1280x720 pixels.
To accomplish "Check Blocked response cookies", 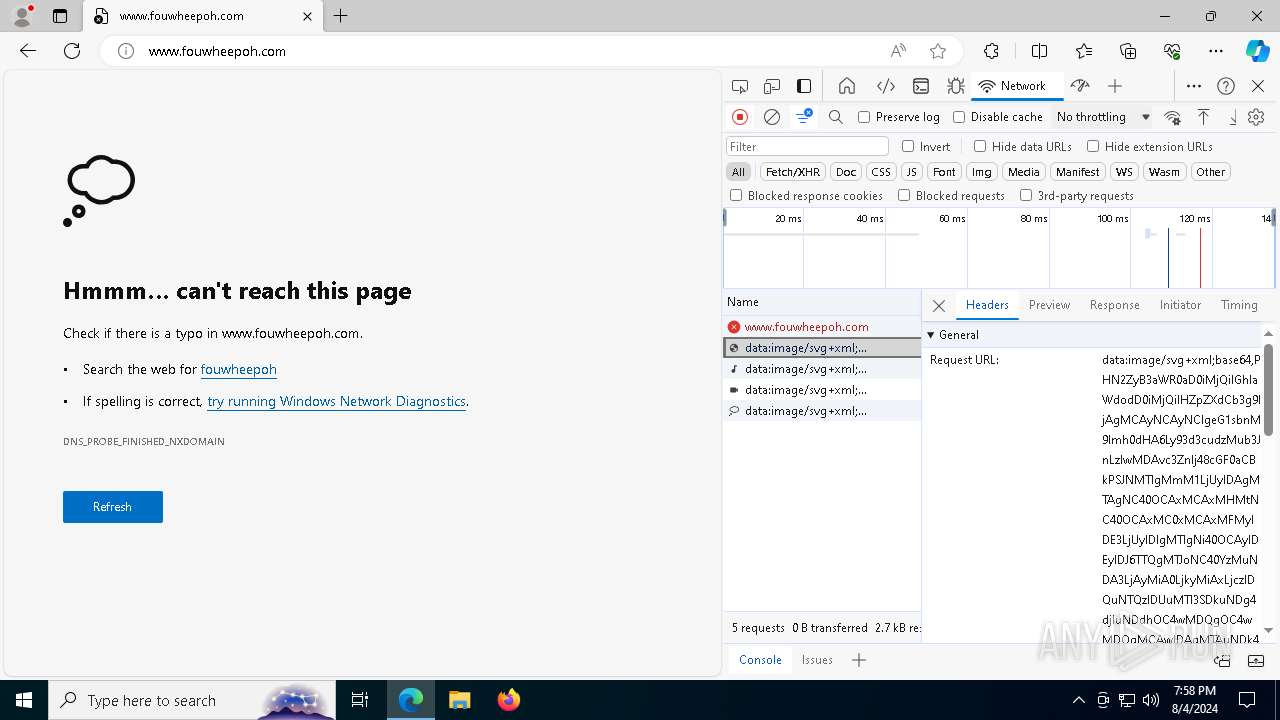I will click(736, 195).
